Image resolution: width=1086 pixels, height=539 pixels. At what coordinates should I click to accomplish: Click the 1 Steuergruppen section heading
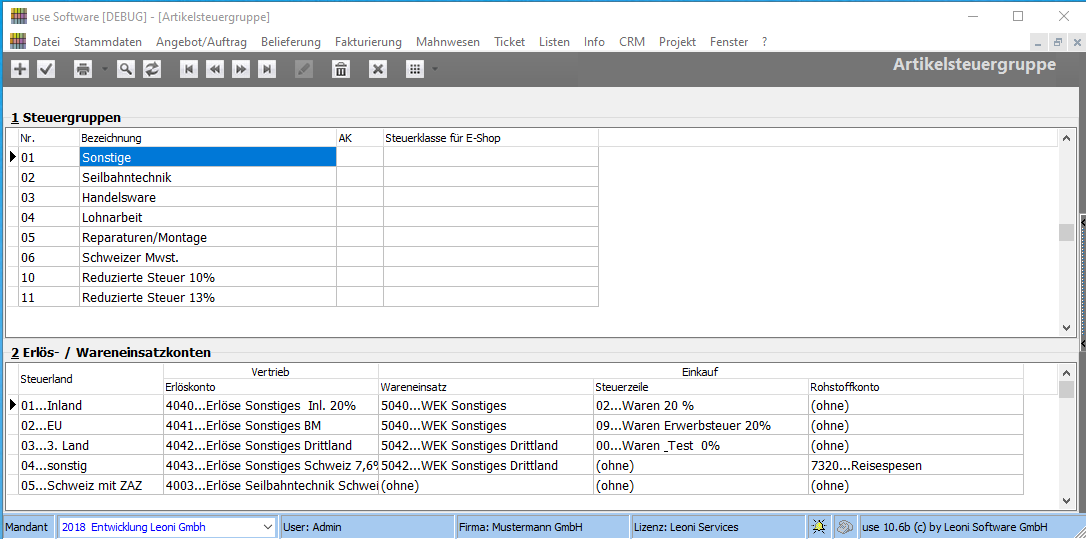click(x=66, y=118)
